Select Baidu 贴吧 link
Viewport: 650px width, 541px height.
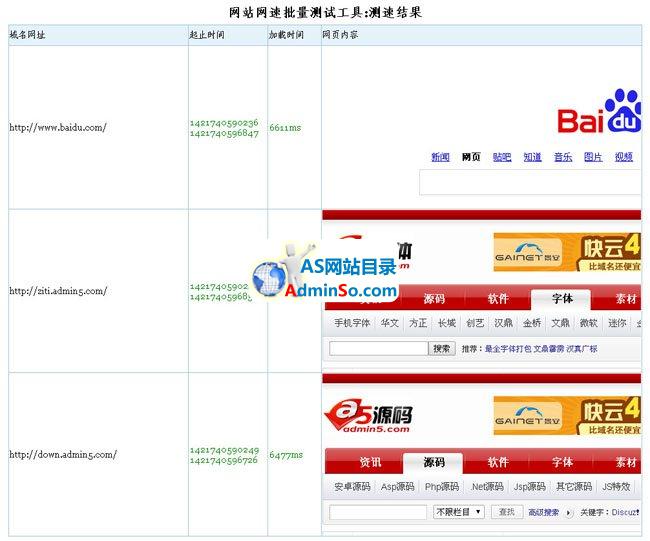pos(502,157)
